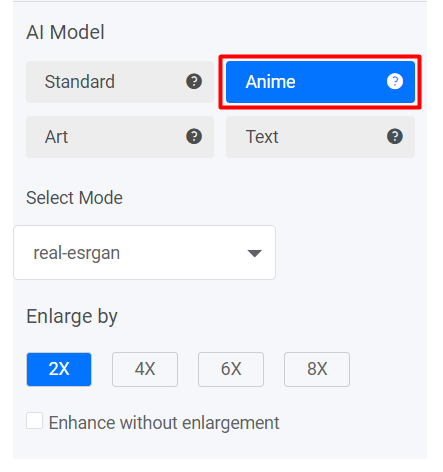Click the real-esrgan text in the combo box

point(76,253)
